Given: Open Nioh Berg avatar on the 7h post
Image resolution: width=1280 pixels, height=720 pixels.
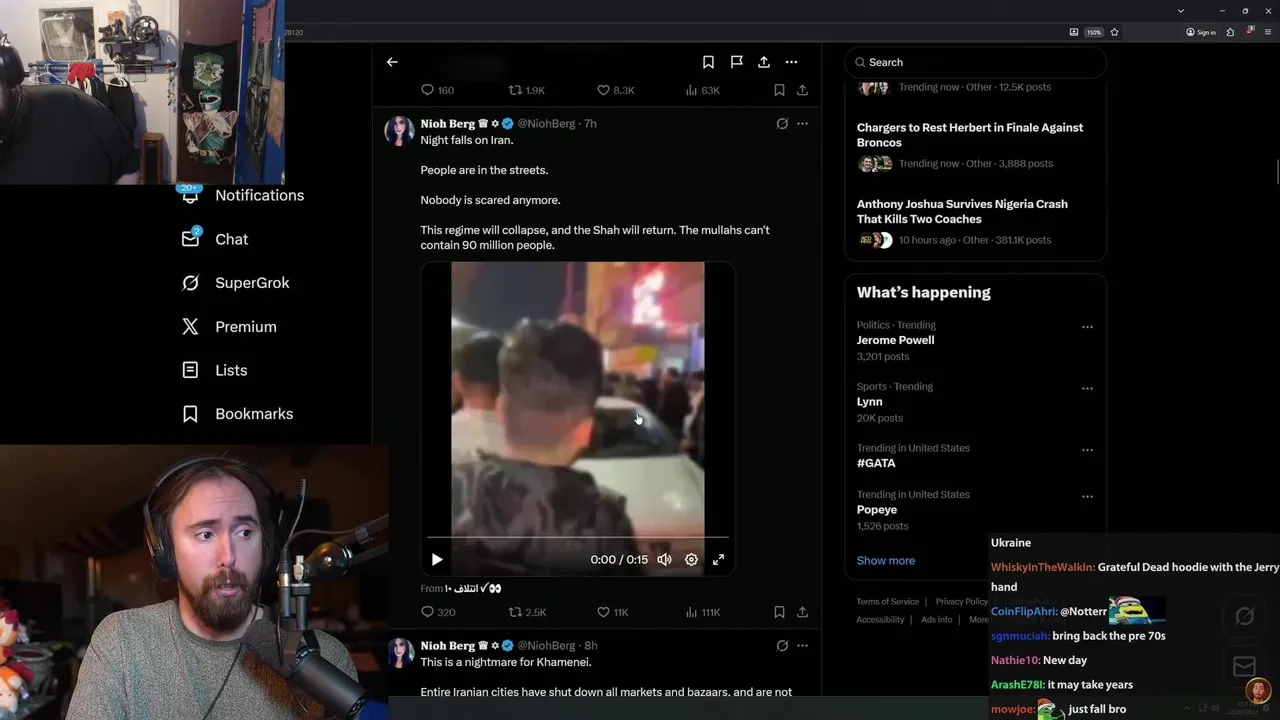Looking at the screenshot, I should [399, 131].
